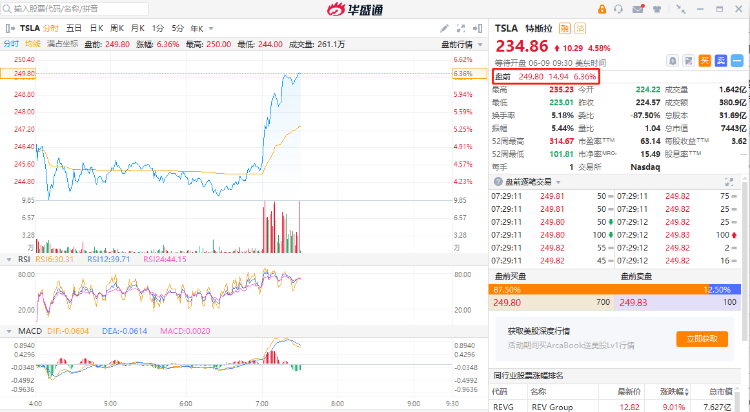Toggle the DIF line in MACD
Viewport: 750px width, 412px height.
click(x=68, y=331)
